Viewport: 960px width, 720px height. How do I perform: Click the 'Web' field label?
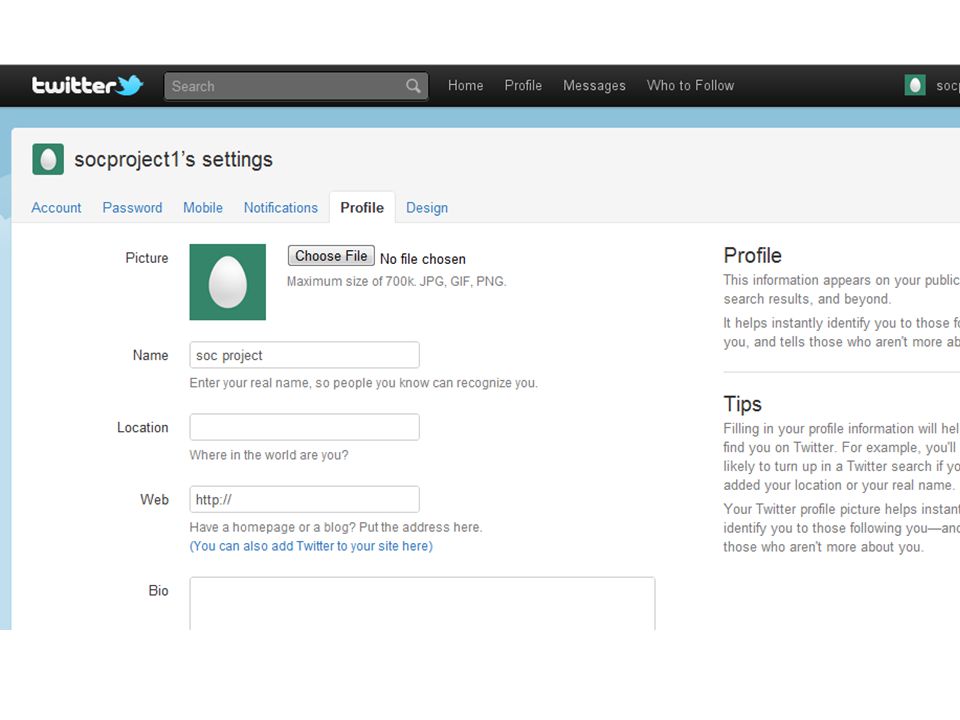pos(154,500)
